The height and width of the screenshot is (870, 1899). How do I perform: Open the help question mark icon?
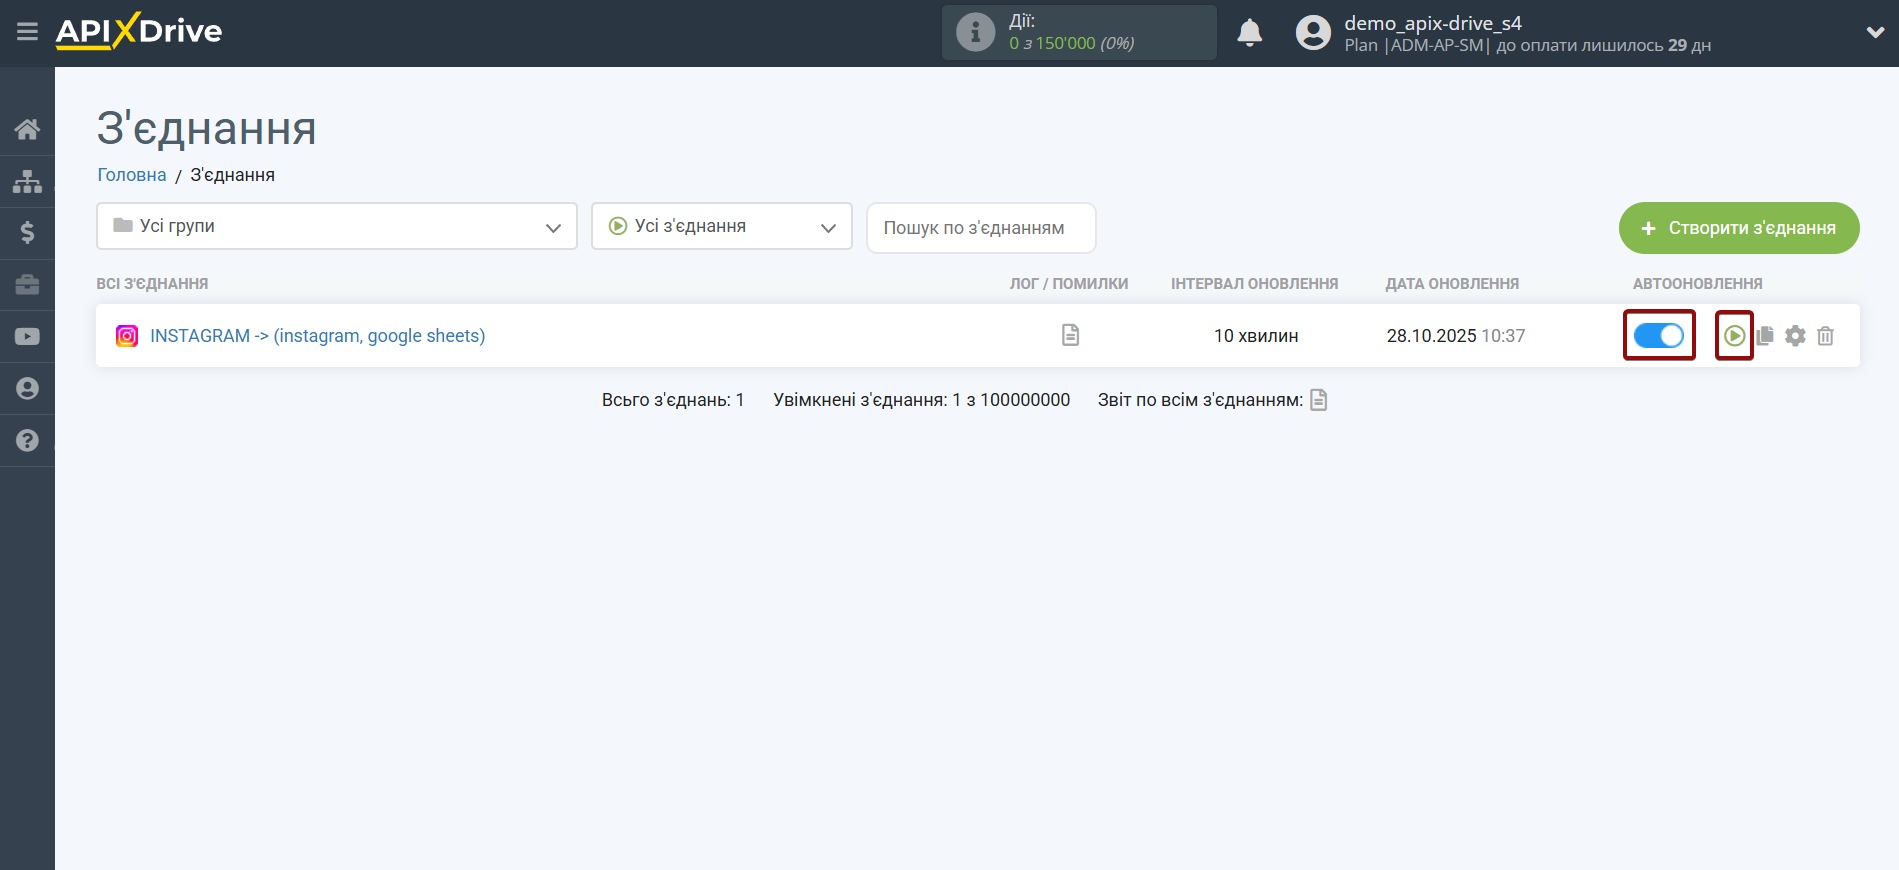click(x=27, y=440)
